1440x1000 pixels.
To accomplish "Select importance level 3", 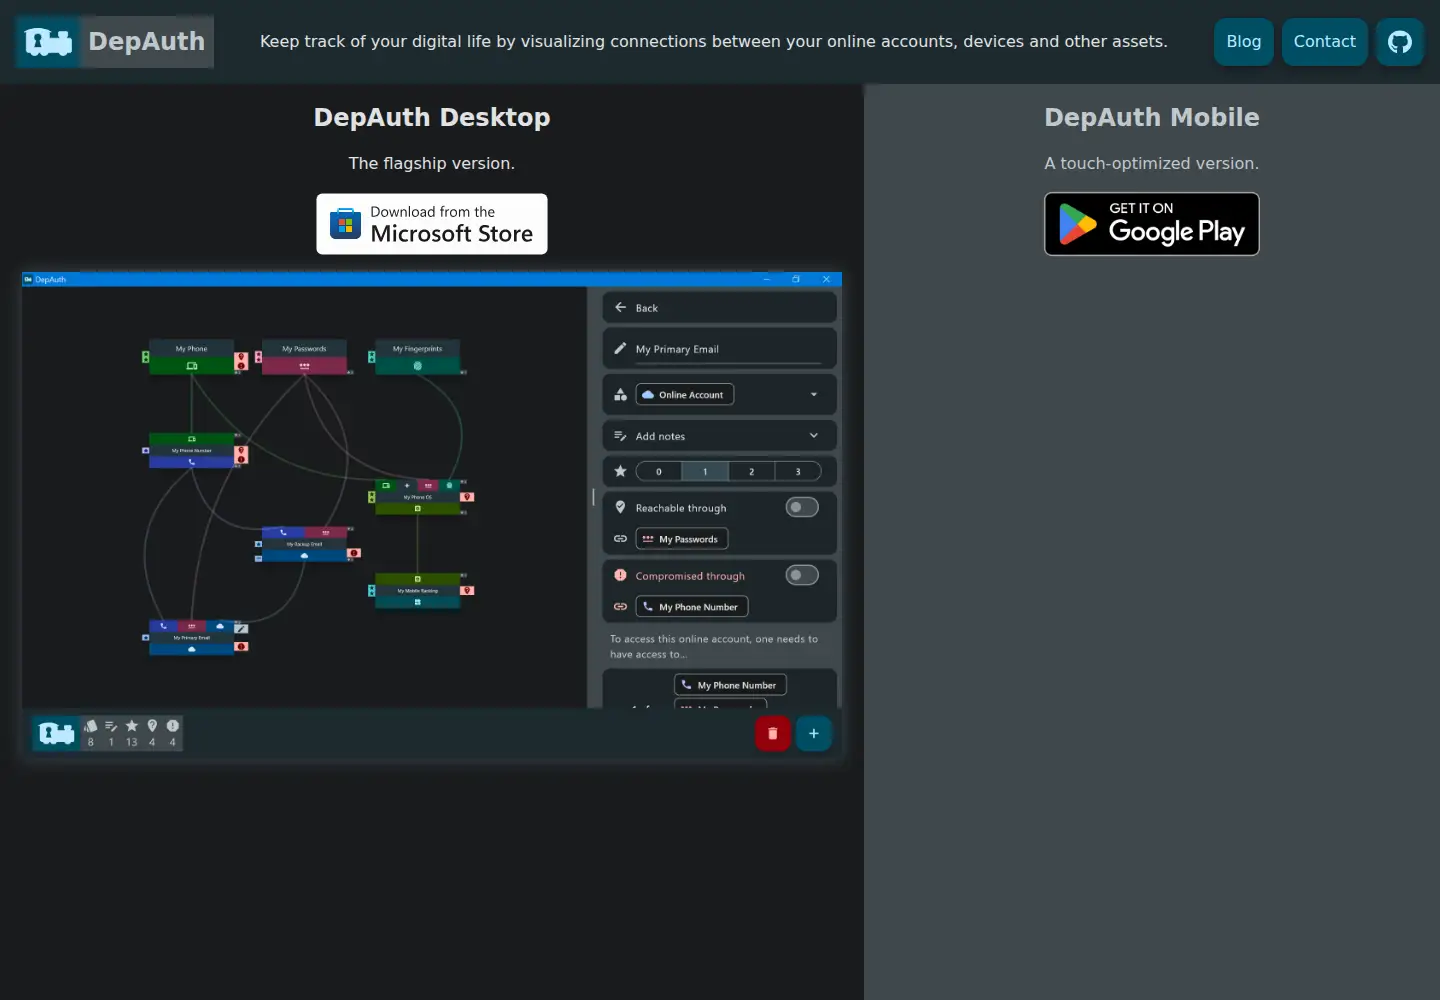I will click(798, 471).
